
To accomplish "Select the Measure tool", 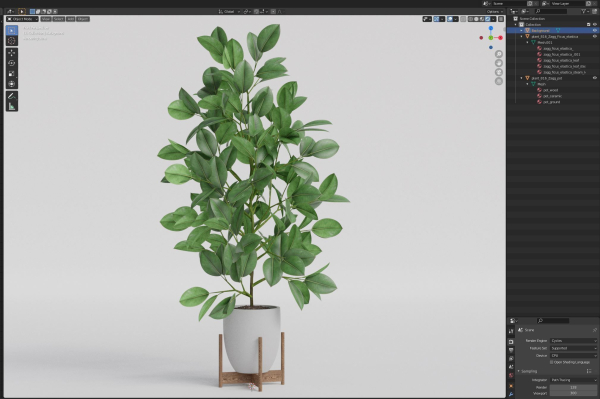I will 12,106.
